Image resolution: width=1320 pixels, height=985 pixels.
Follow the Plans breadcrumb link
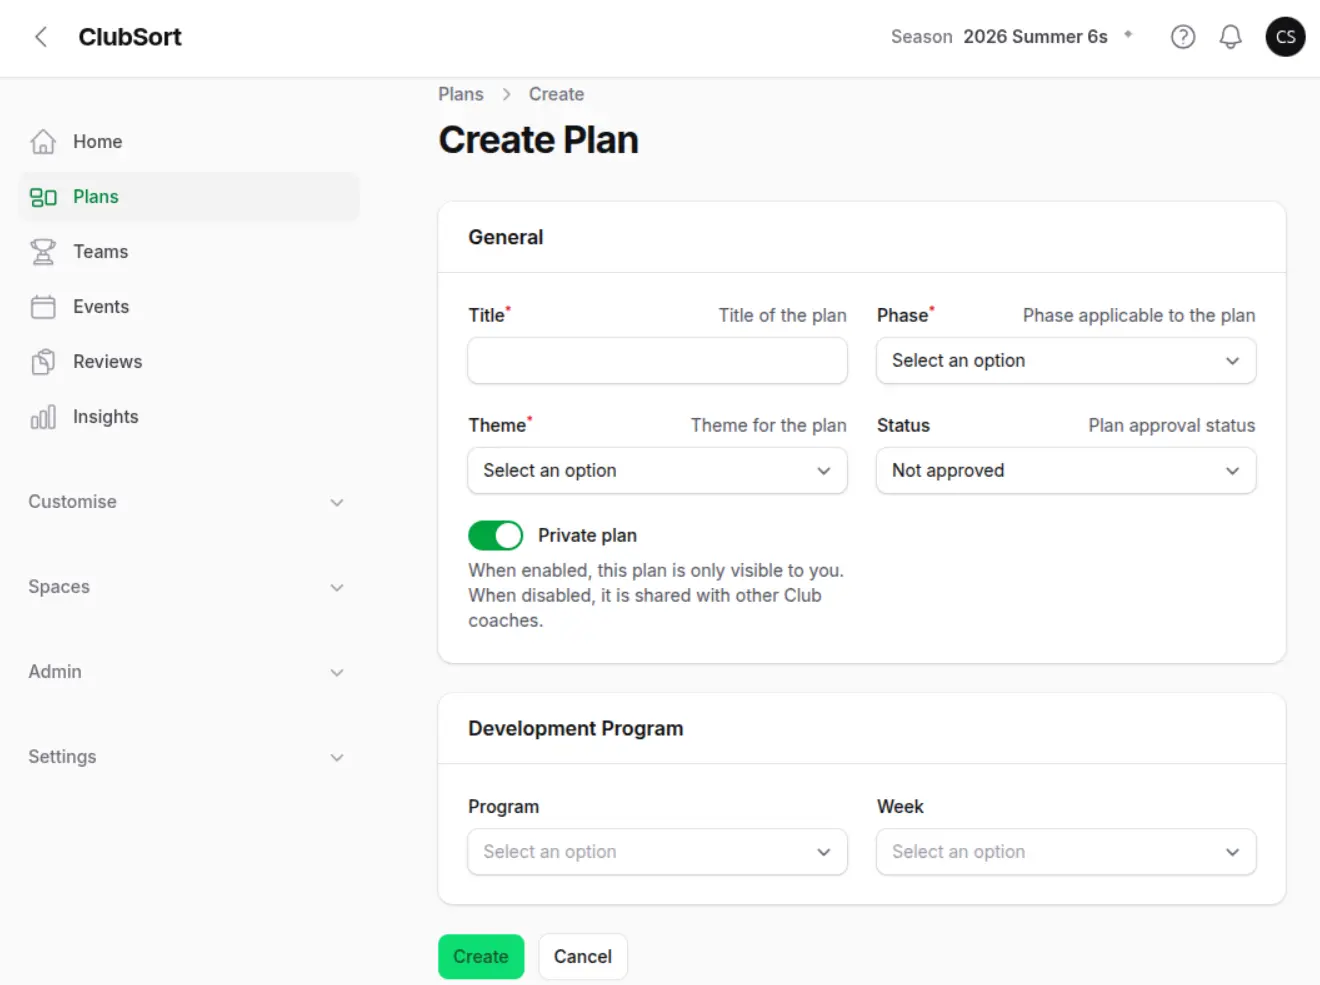[x=461, y=94]
